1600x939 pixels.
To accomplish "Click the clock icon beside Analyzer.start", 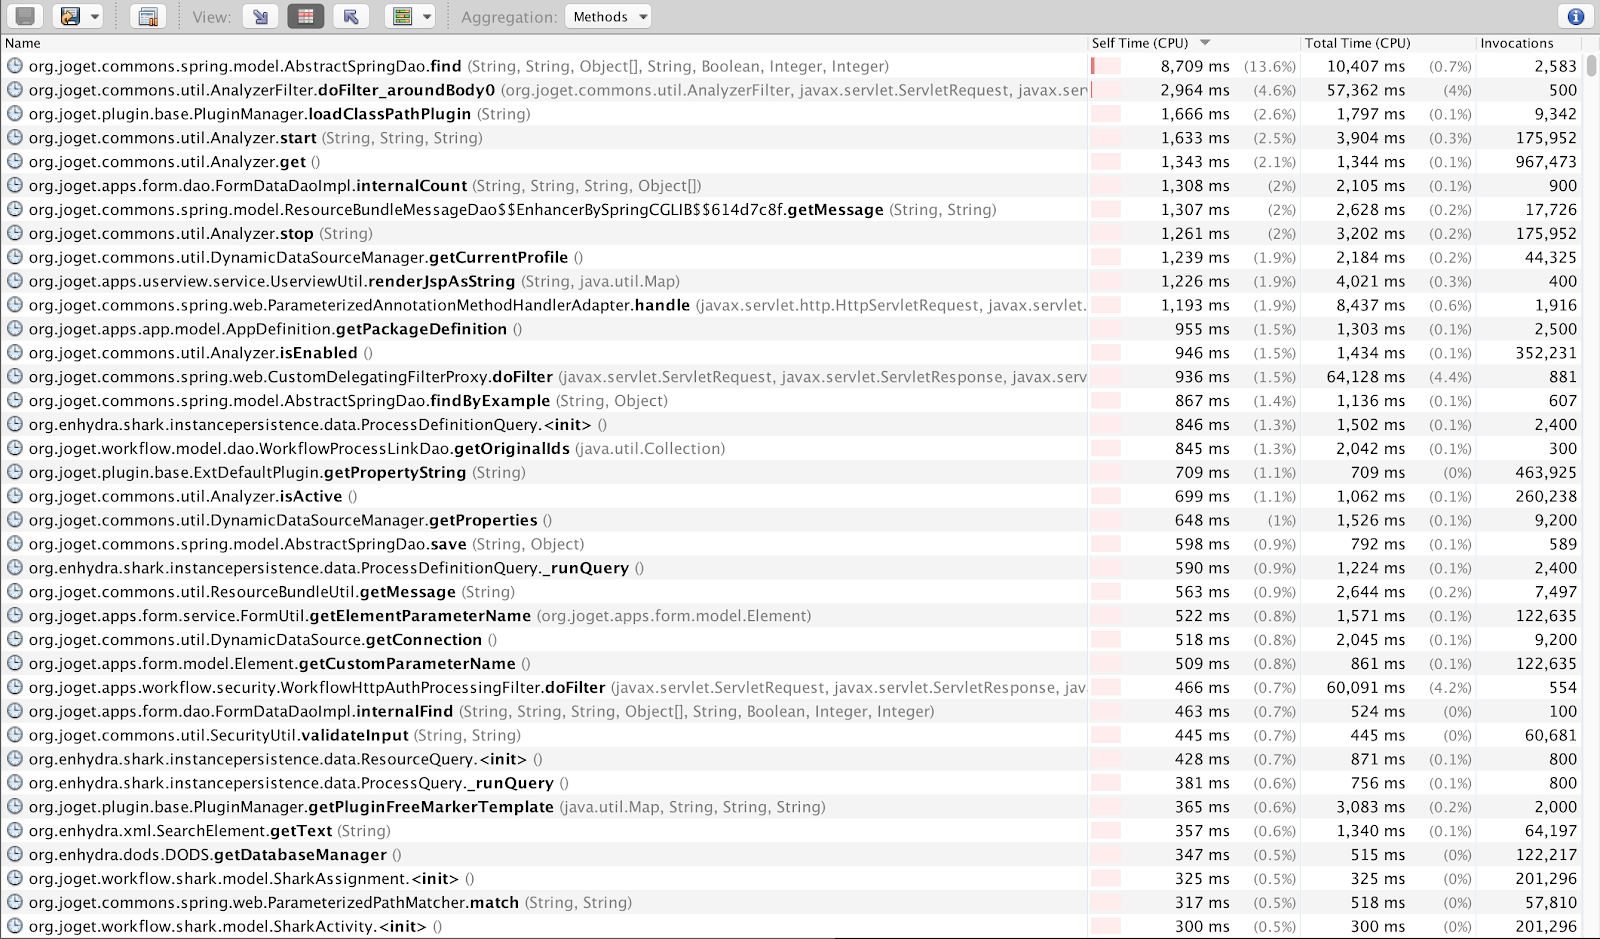I will click(x=15, y=138).
